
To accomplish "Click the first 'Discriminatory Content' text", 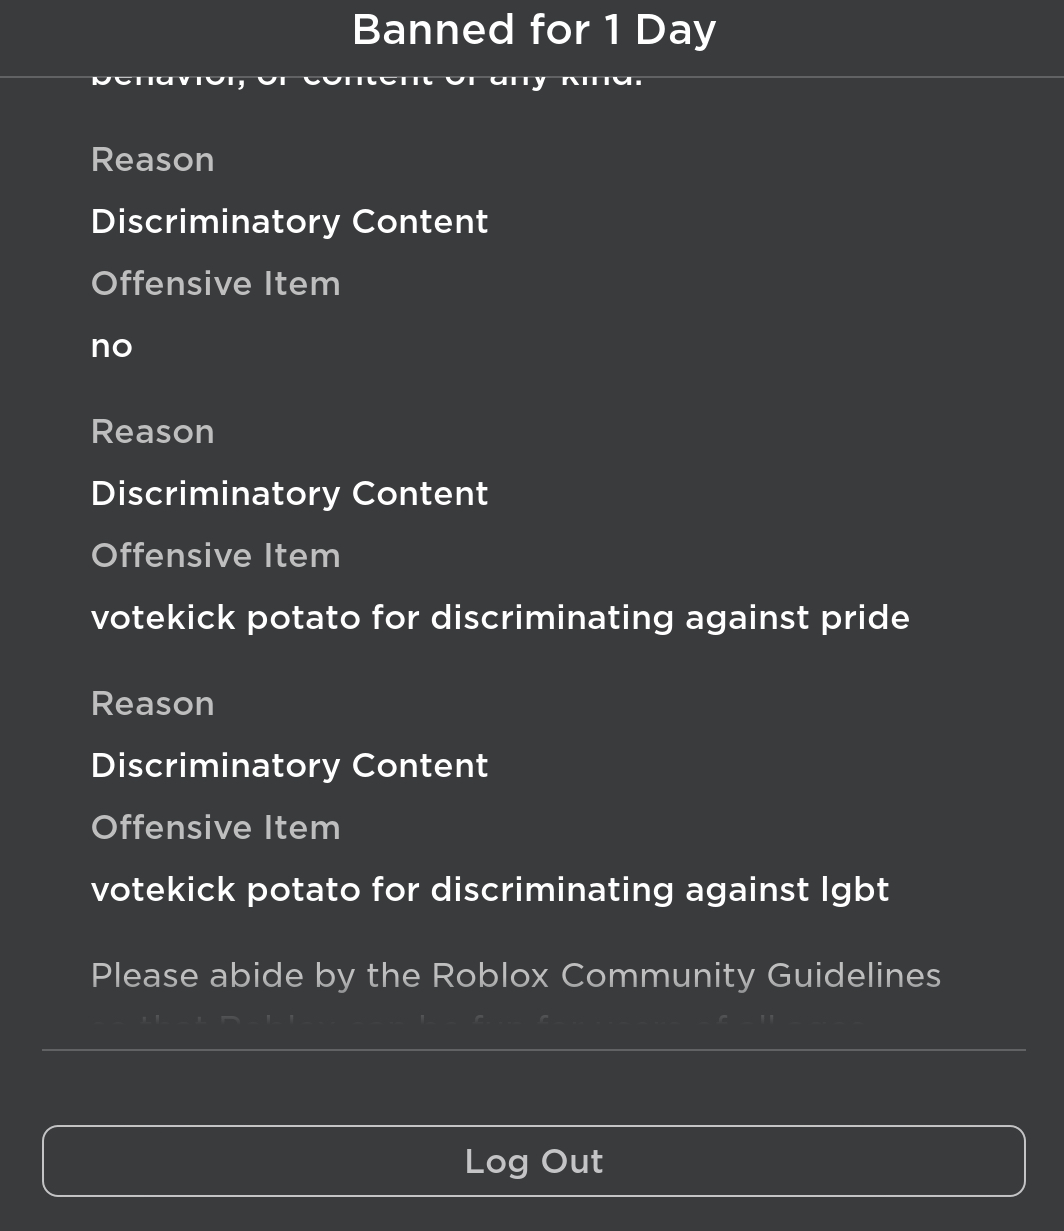I will [x=289, y=222].
